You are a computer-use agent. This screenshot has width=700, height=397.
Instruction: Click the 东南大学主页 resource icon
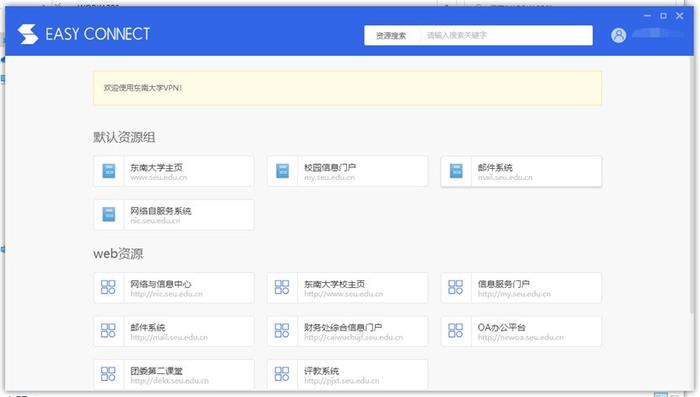click(109, 171)
